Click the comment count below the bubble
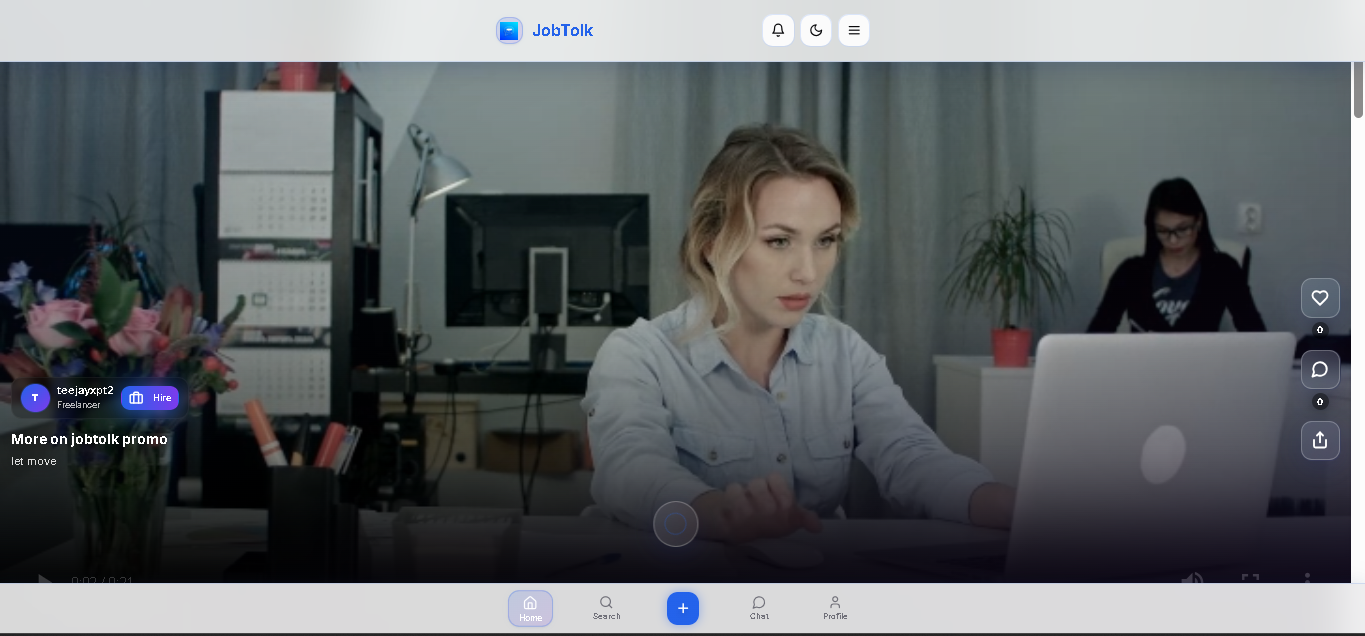The height and width of the screenshot is (636, 1365). [1320, 401]
